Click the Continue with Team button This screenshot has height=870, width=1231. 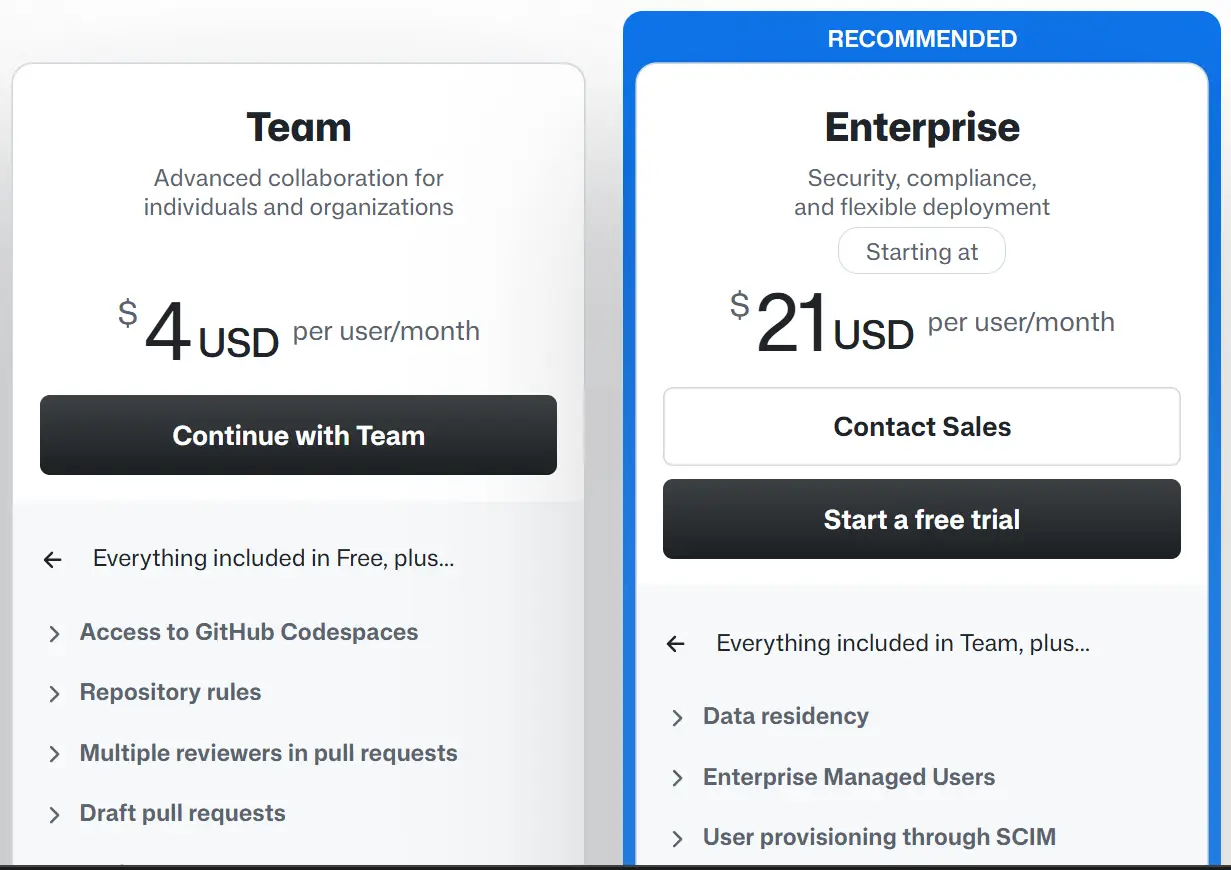(x=298, y=435)
